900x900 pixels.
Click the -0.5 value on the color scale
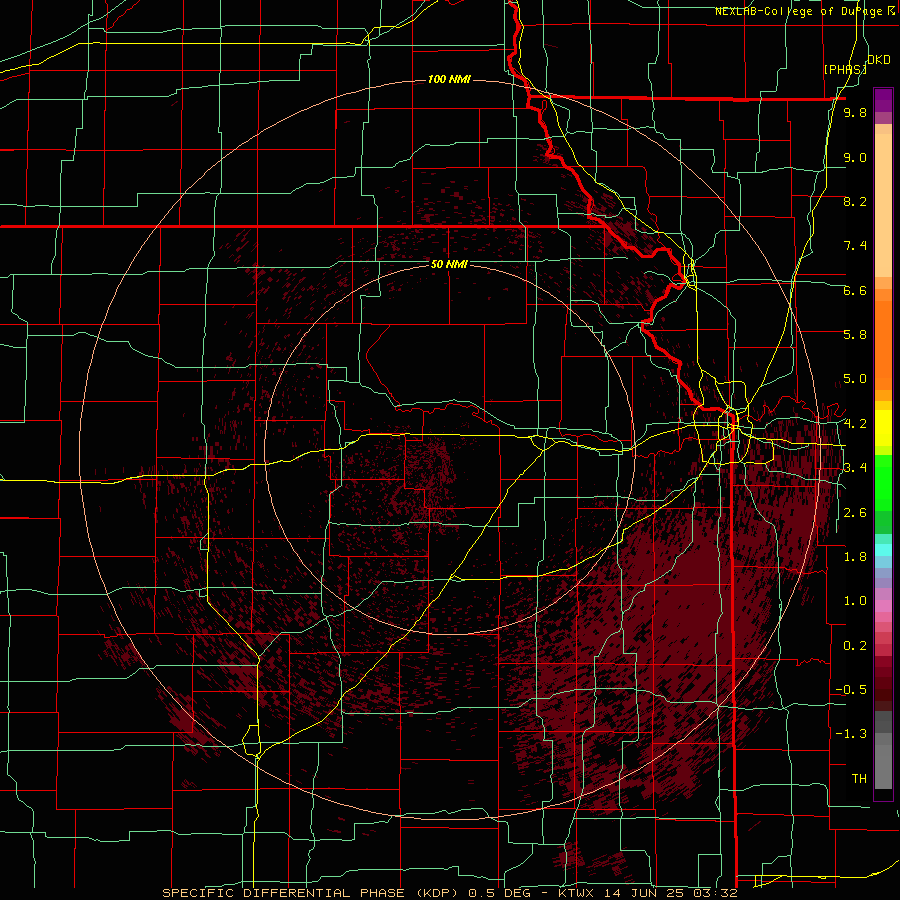tap(851, 690)
